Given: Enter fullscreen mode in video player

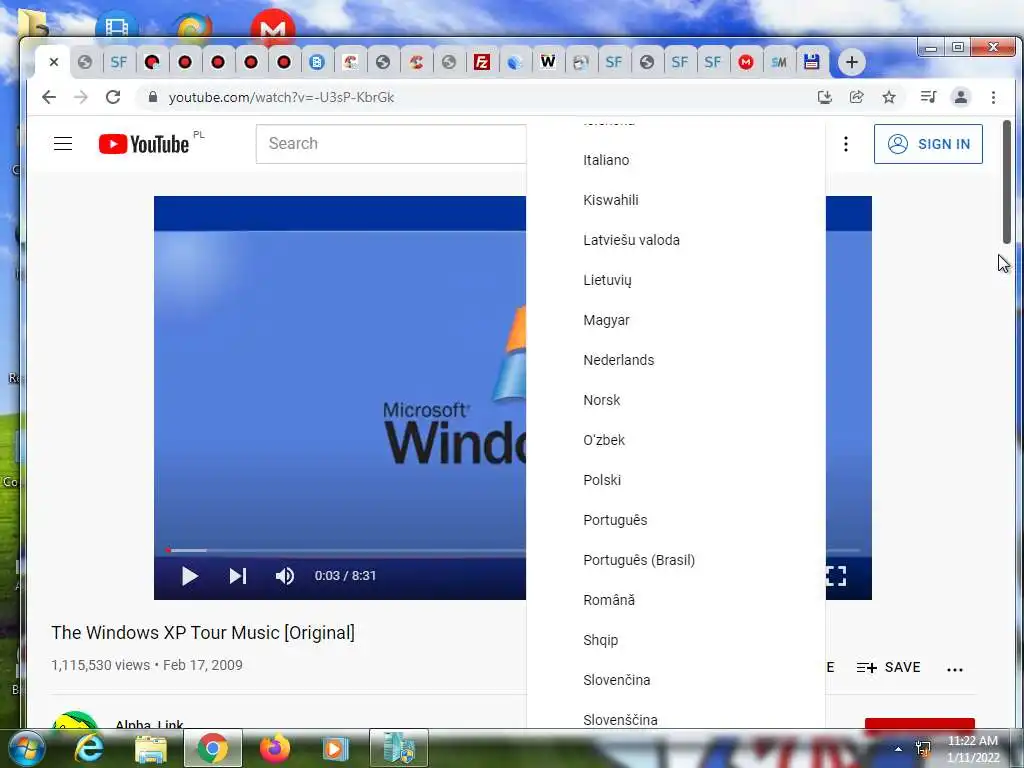Looking at the screenshot, I should [836, 576].
